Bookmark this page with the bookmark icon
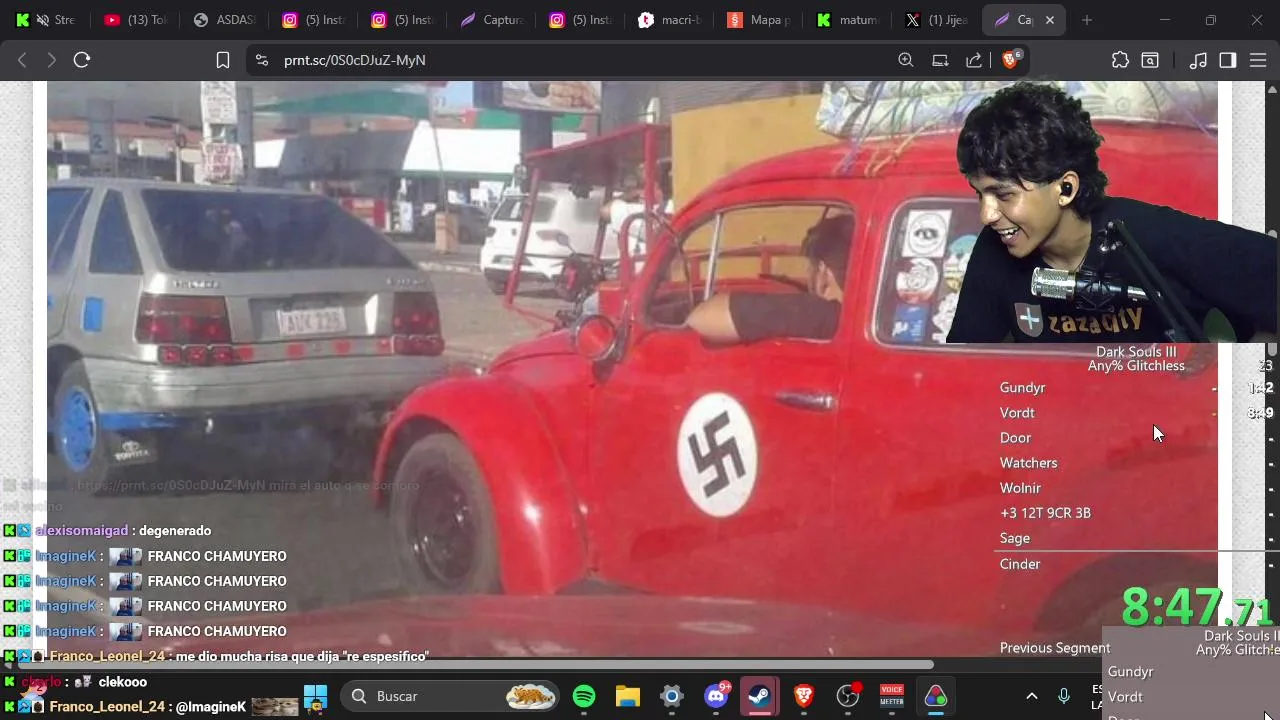Image resolution: width=1280 pixels, height=720 pixels. (223, 60)
